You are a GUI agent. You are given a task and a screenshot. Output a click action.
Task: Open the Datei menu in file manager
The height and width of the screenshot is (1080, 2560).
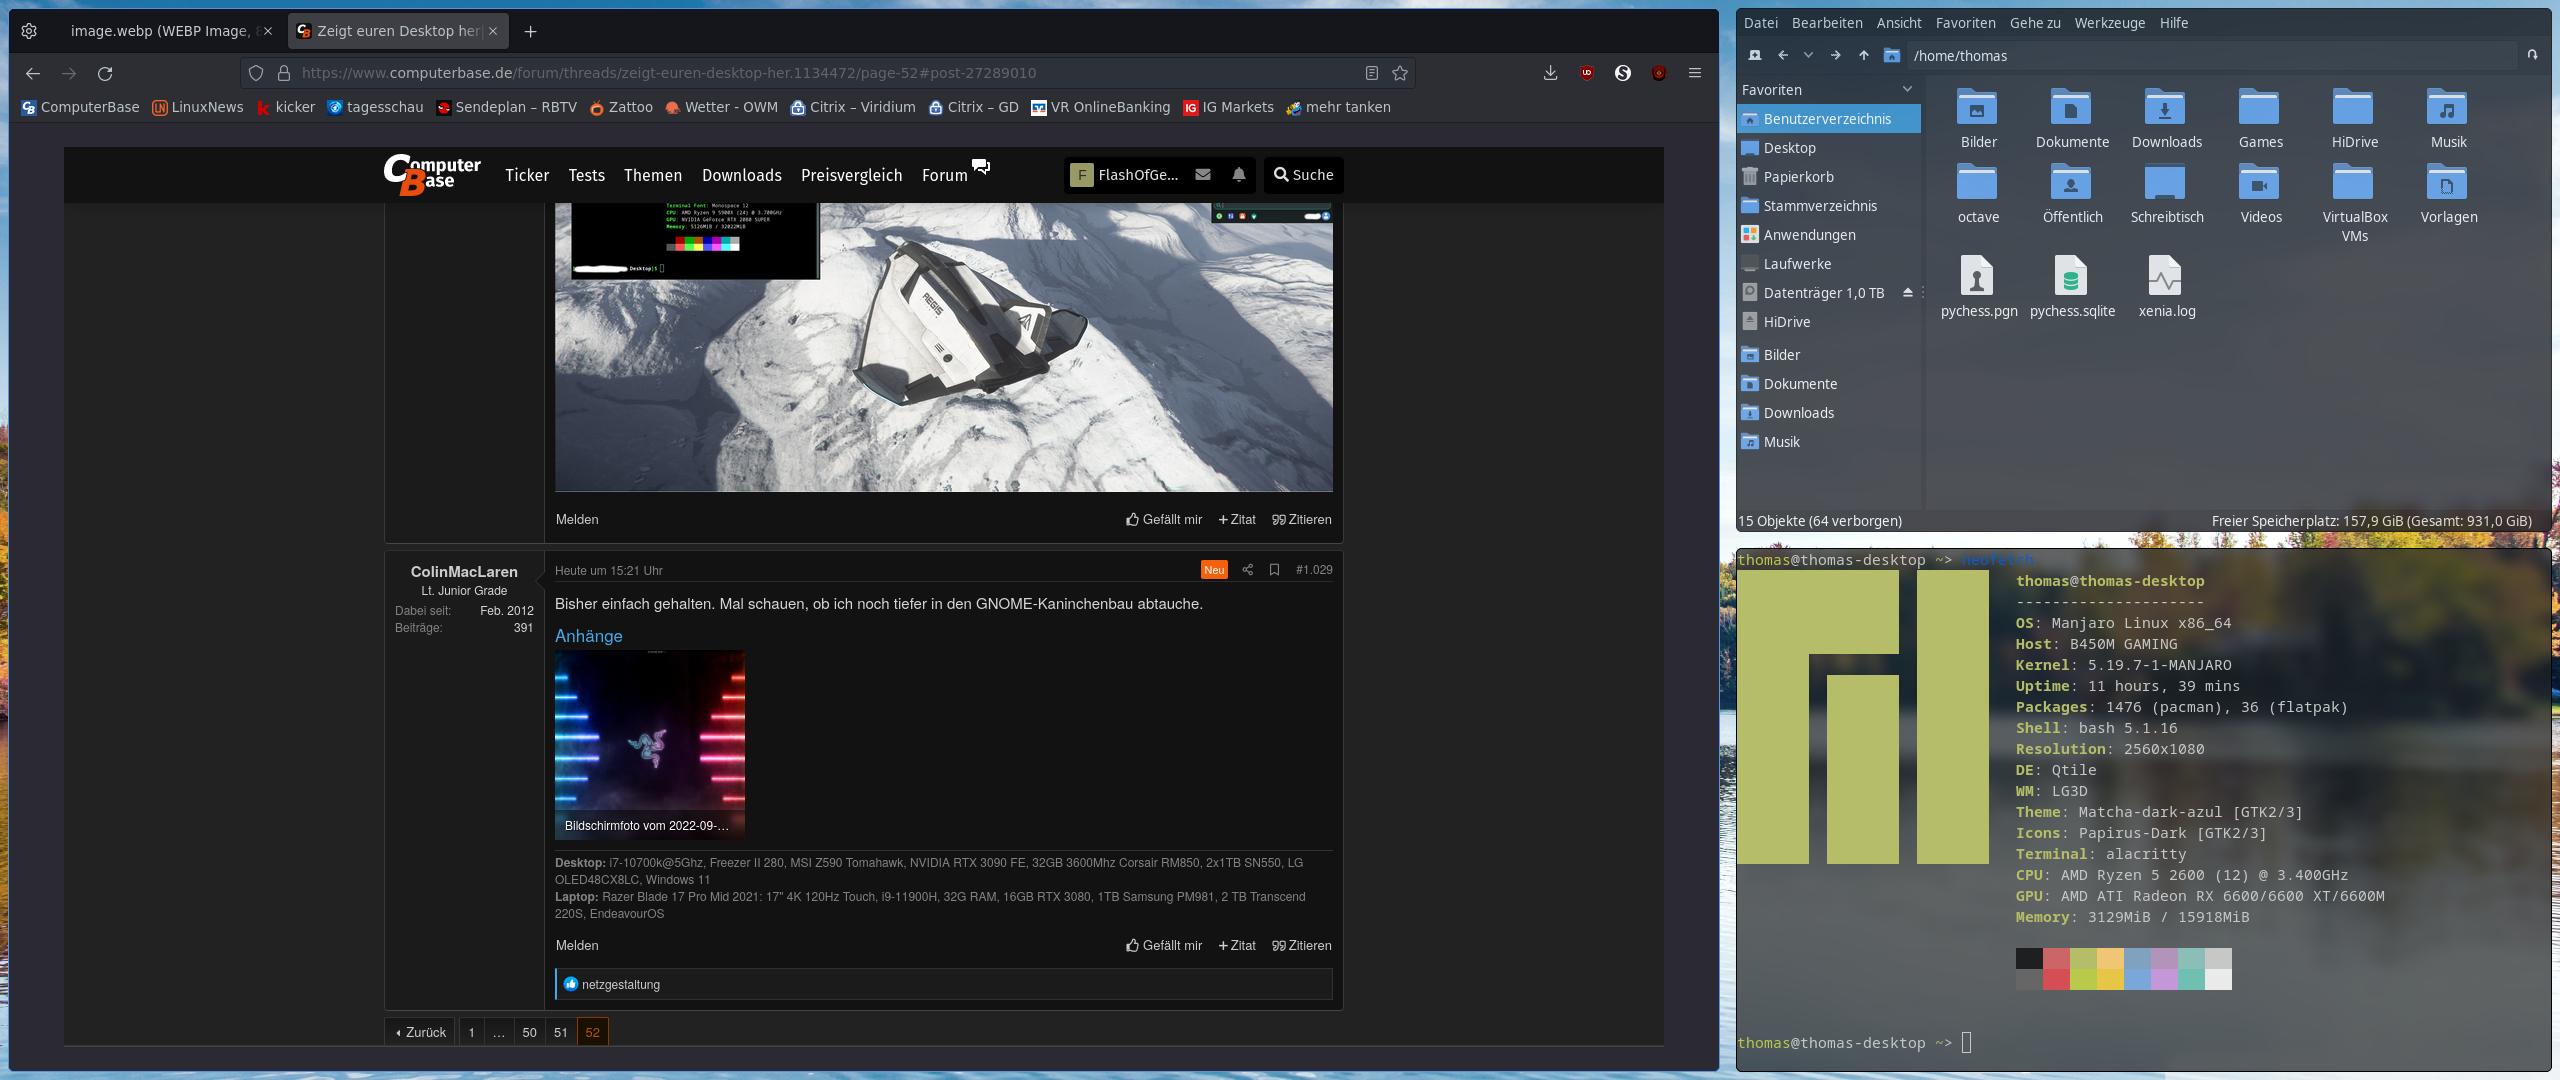pyautogui.click(x=1760, y=23)
